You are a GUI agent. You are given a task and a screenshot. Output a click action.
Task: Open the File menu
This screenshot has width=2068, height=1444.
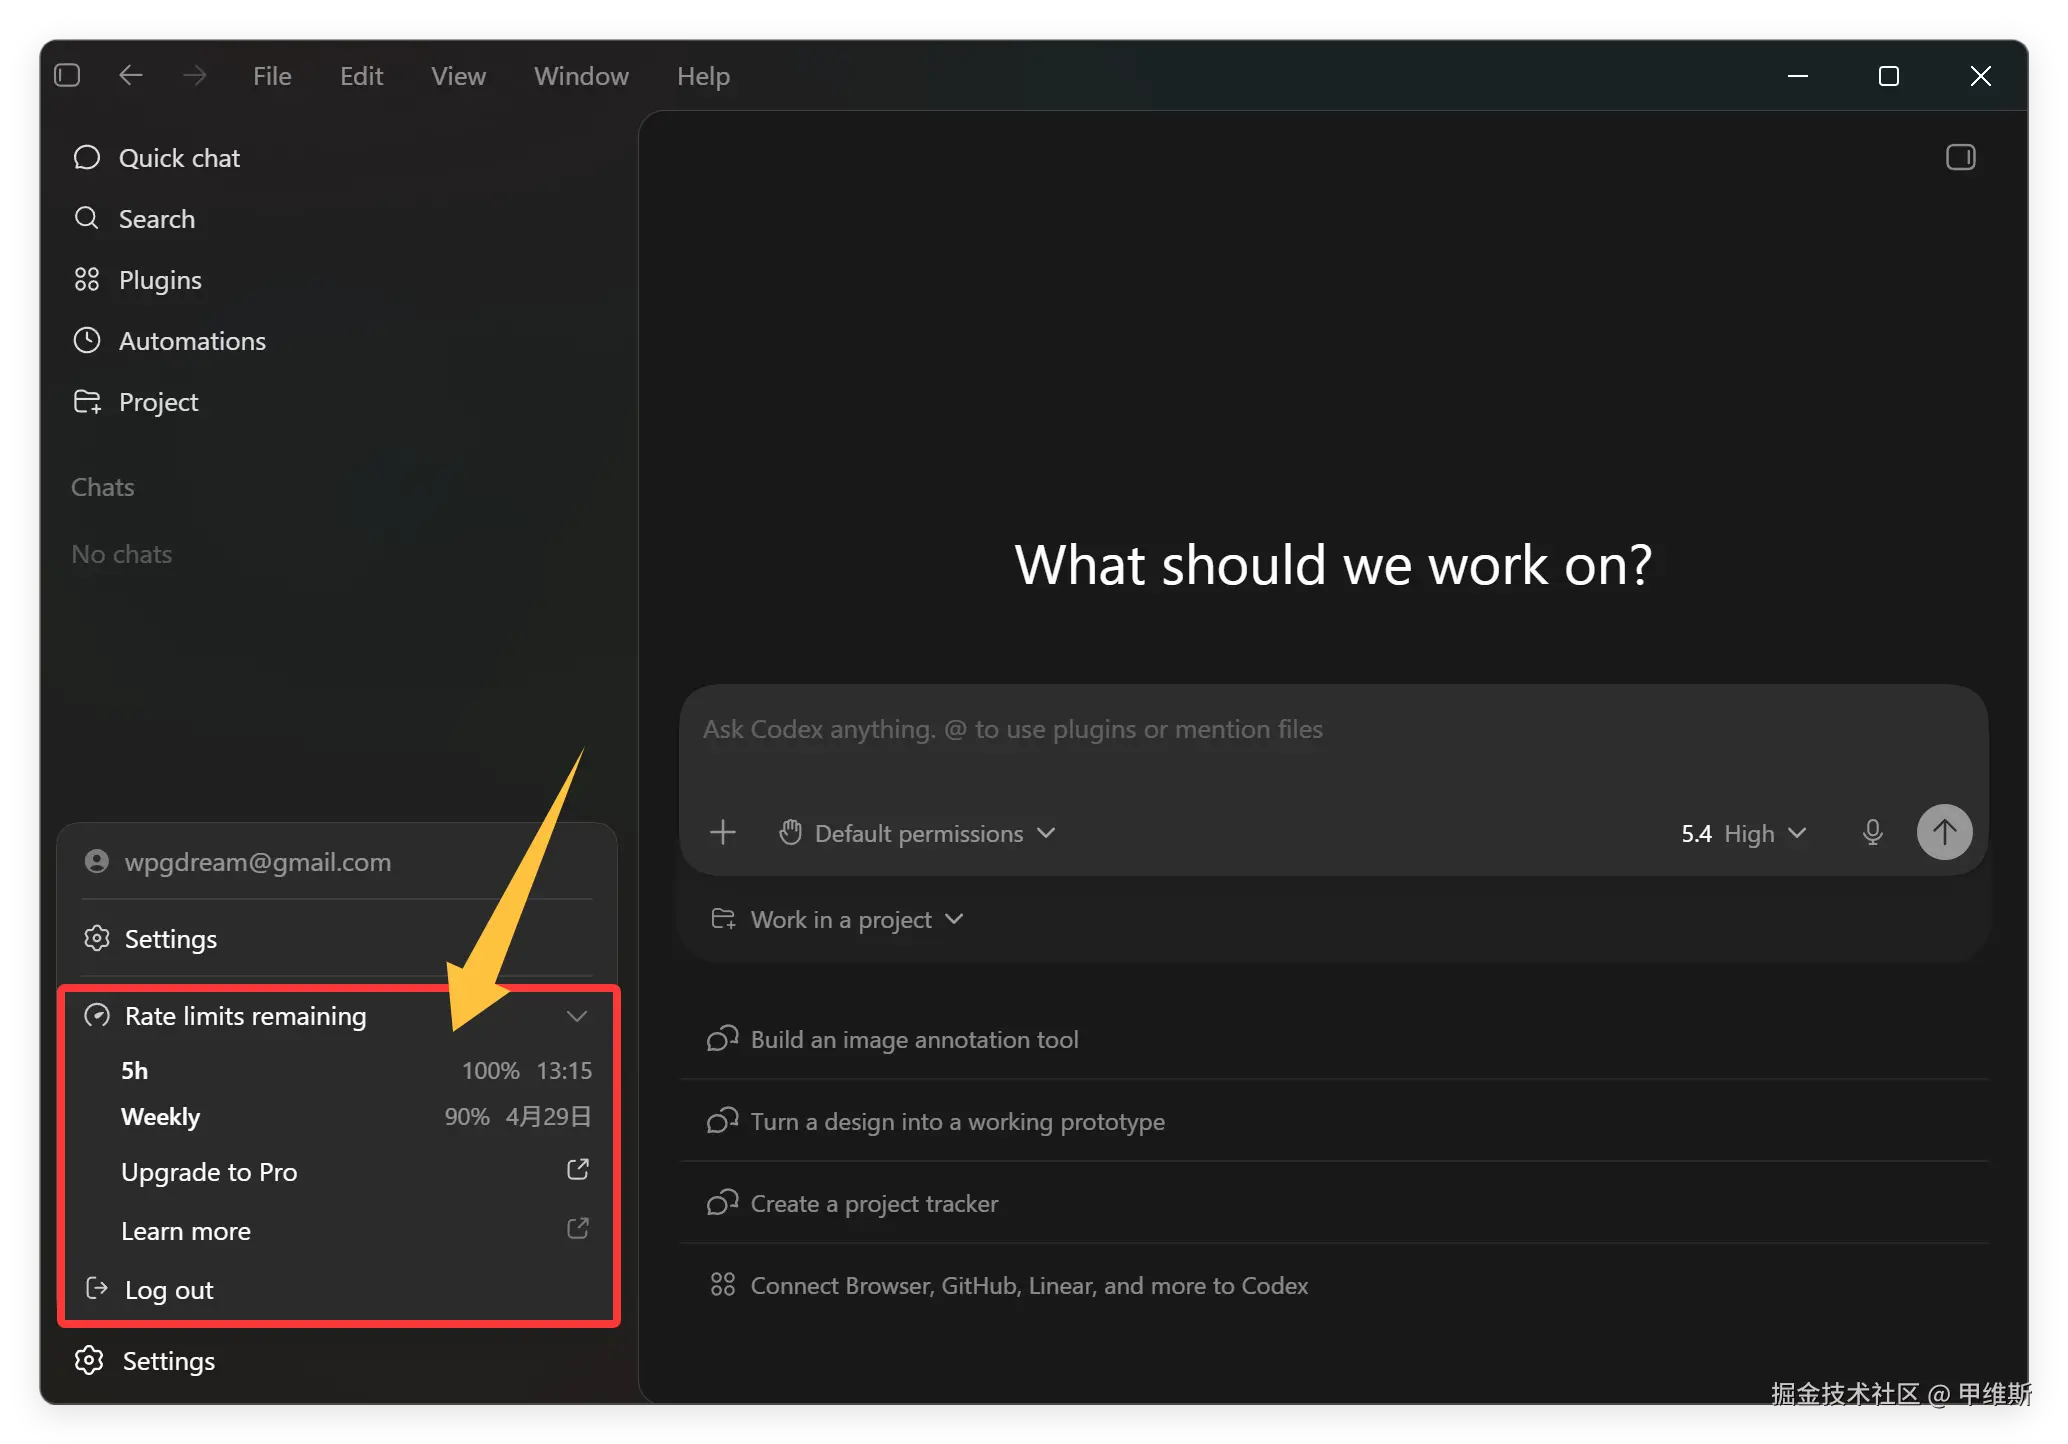(272, 76)
